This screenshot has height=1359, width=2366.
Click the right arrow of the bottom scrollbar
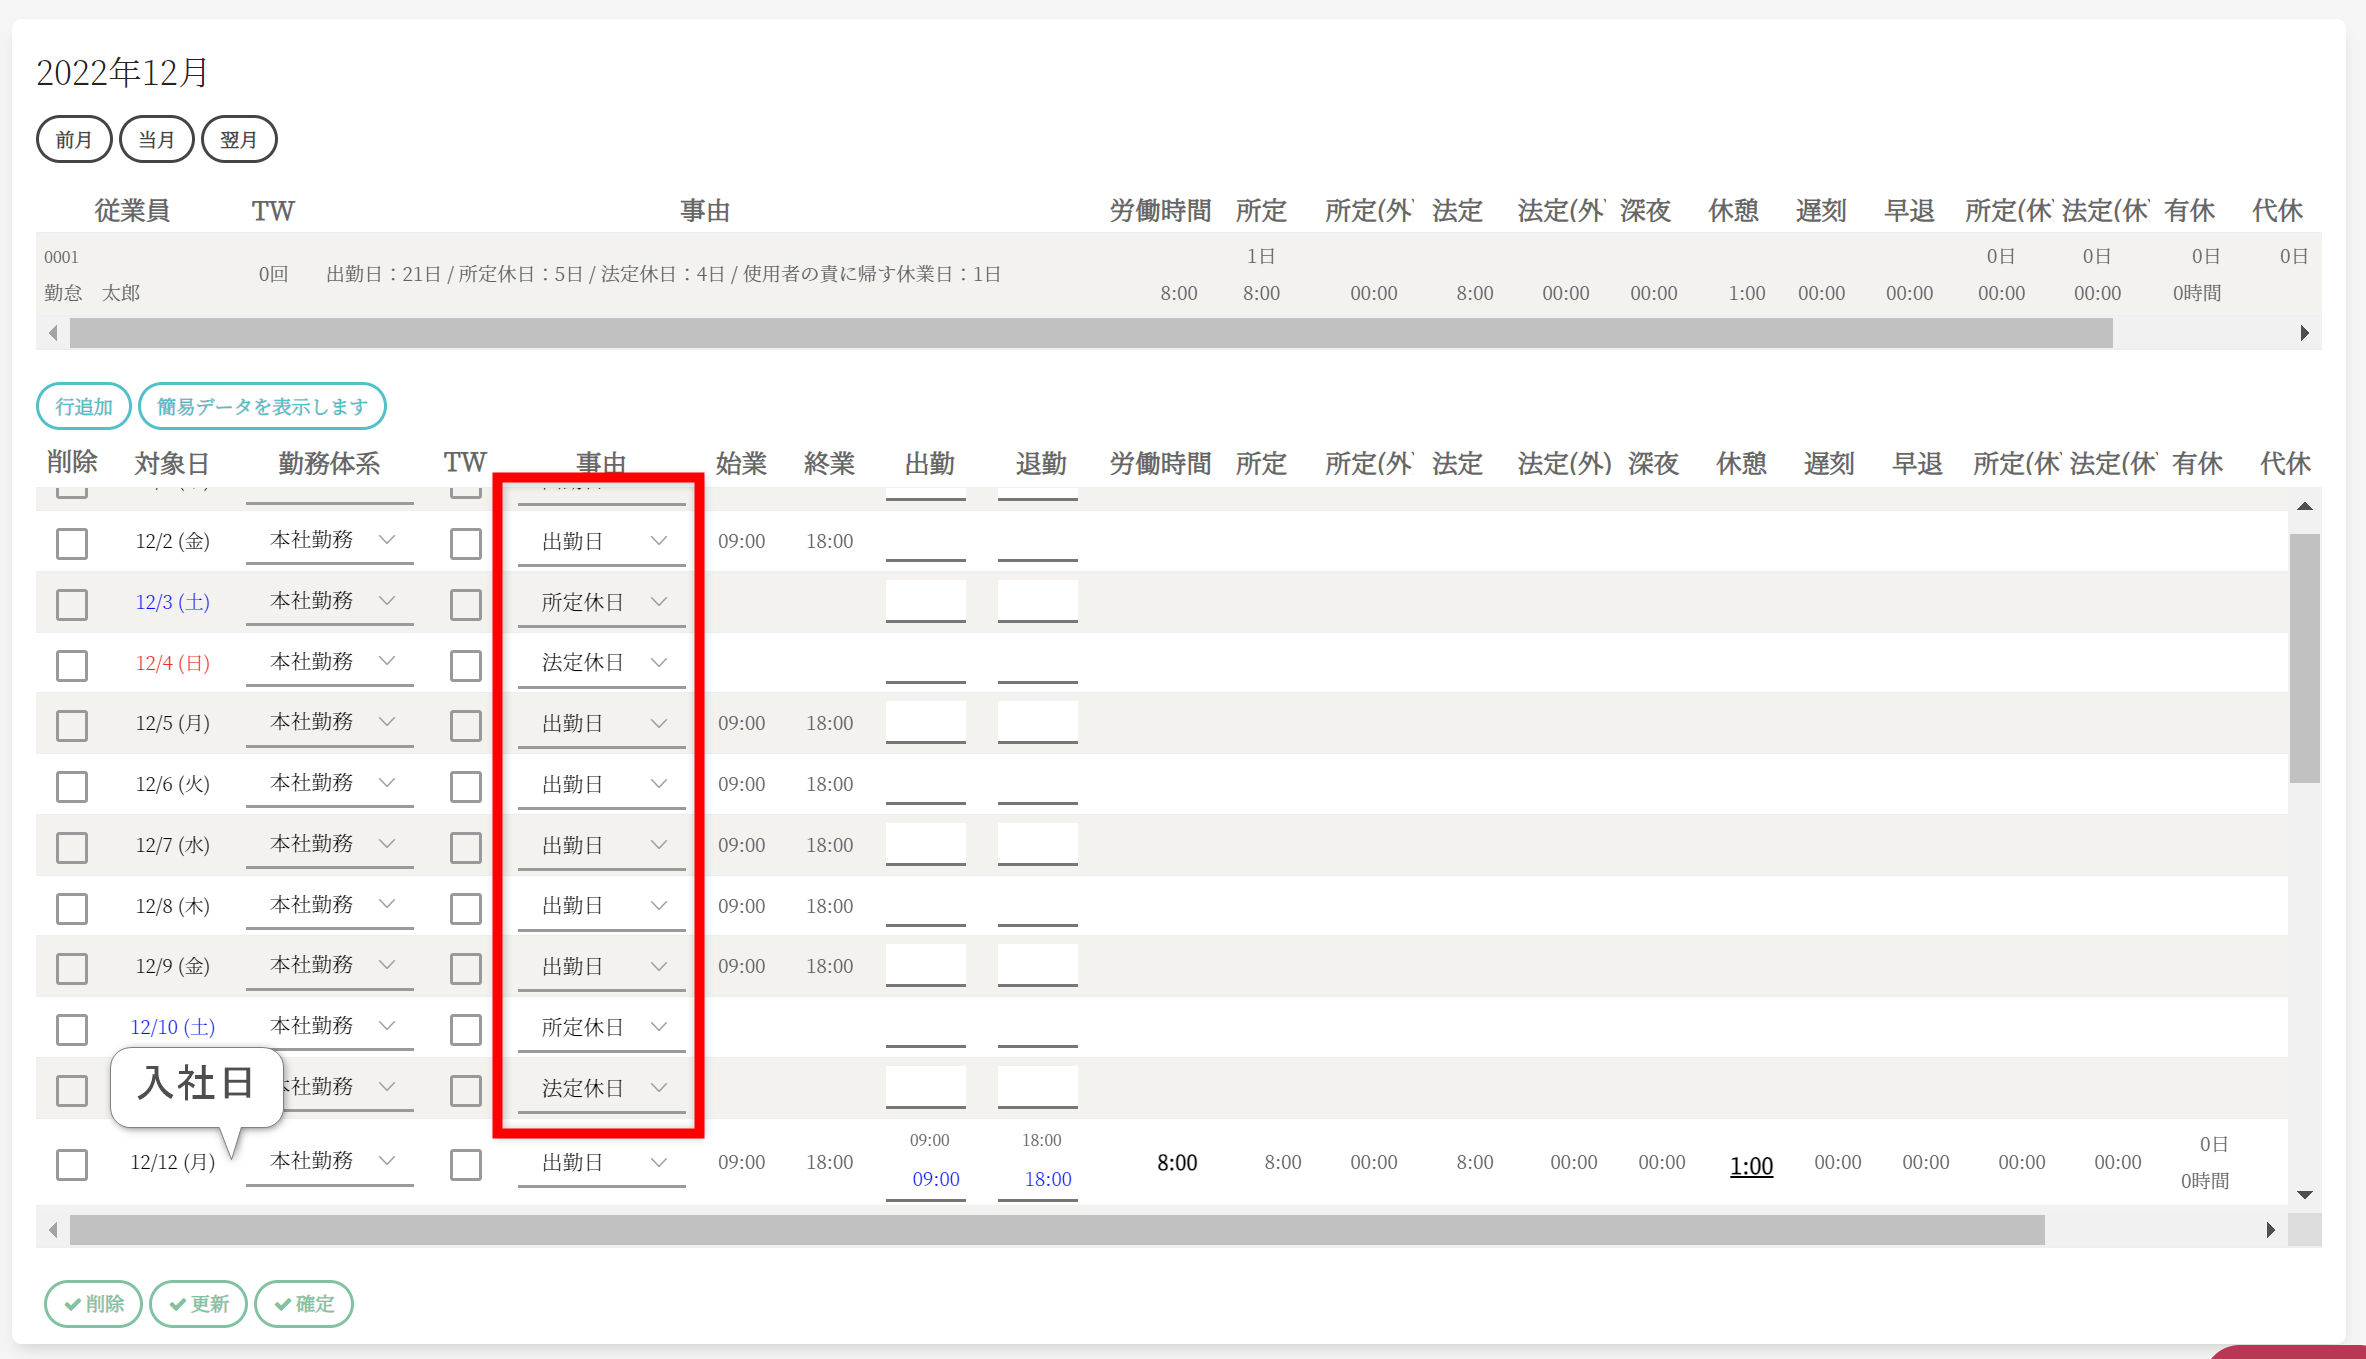2270,1230
